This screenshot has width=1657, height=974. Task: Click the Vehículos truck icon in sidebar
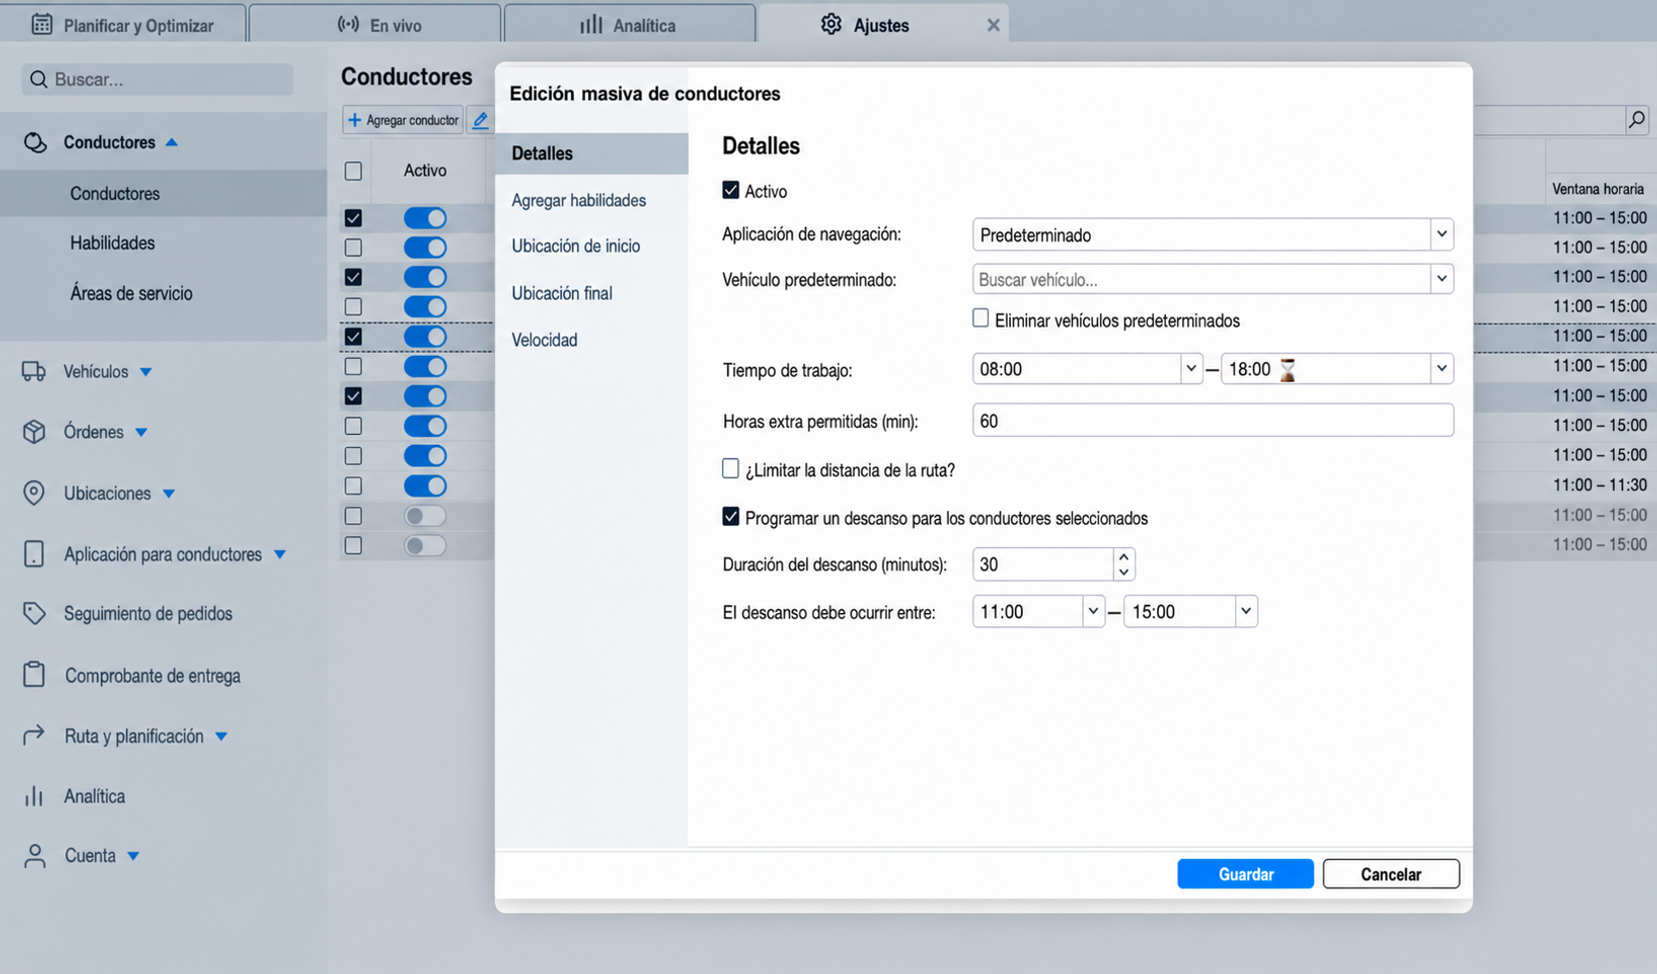(x=34, y=372)
